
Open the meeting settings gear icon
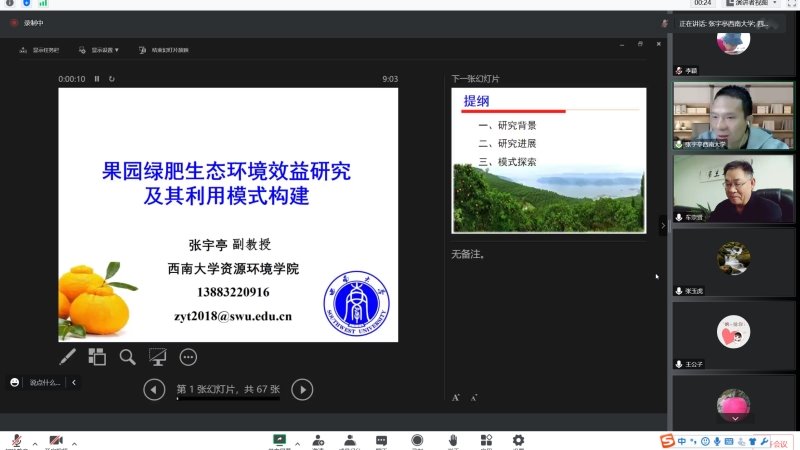coord(518,440)
